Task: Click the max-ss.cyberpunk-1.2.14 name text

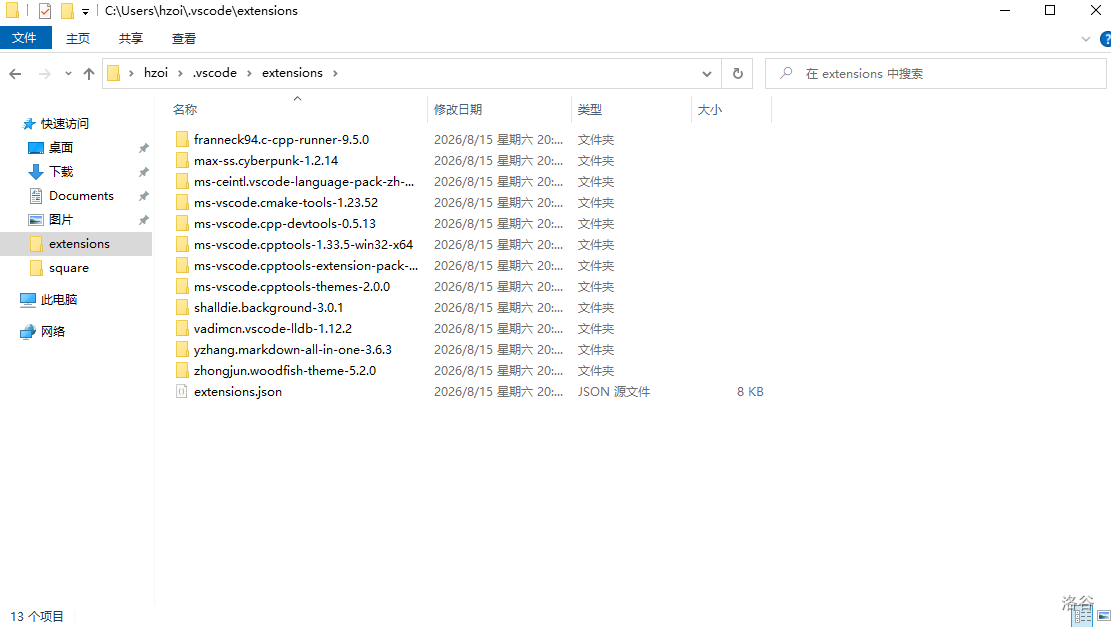Action: (x=266, y=161)
